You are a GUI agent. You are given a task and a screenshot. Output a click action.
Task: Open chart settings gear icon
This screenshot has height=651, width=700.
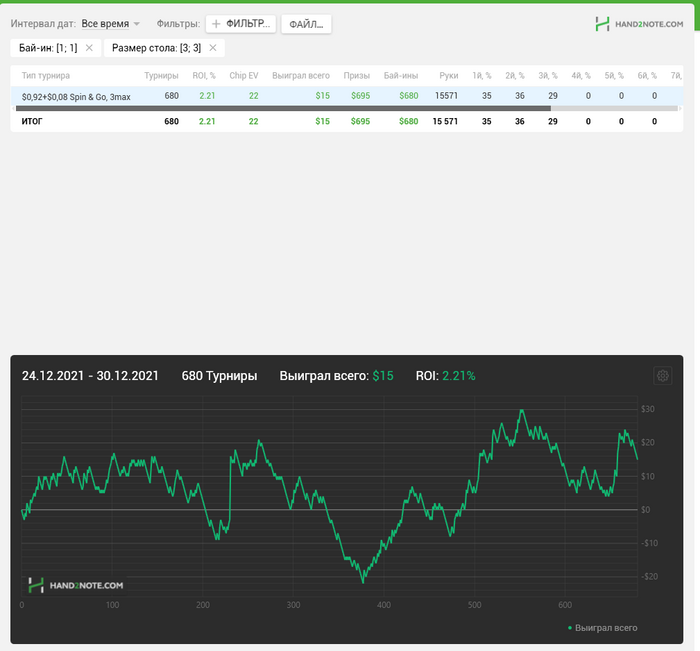pyautogui.click(x=662, y=376)
